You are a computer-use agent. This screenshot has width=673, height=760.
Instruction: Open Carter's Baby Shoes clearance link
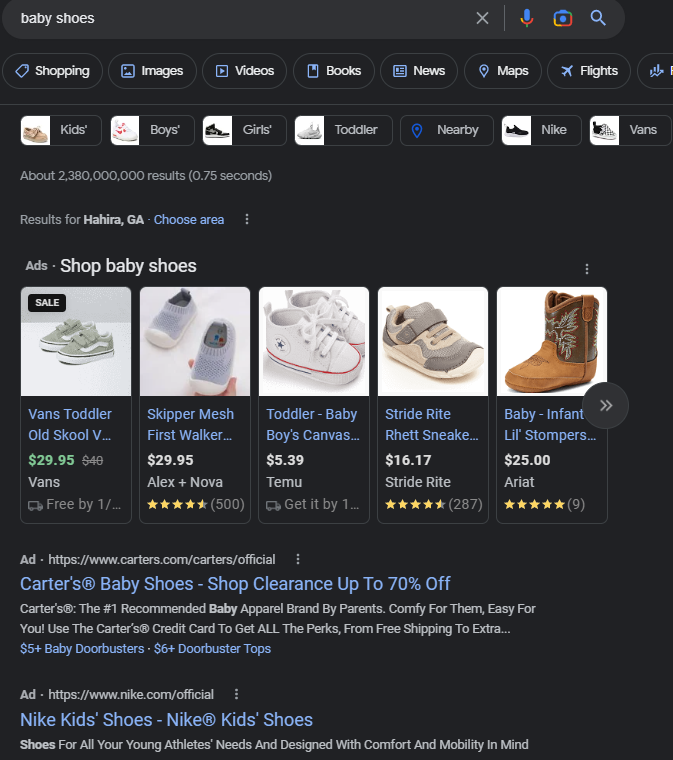click(235, 584)
